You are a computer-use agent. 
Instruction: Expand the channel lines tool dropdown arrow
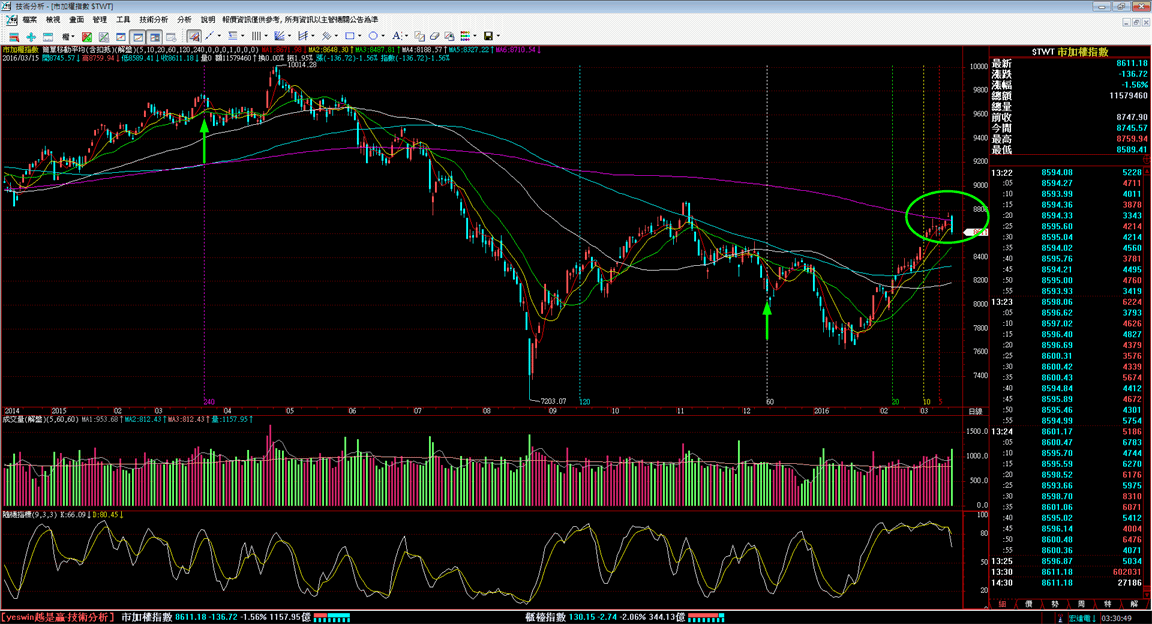(313, 36)
